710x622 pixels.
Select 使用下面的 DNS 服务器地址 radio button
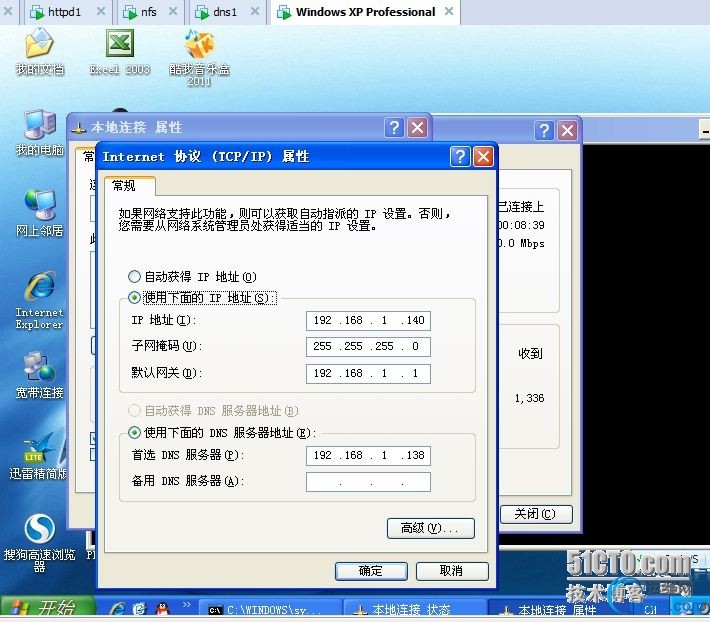[134, 432]
